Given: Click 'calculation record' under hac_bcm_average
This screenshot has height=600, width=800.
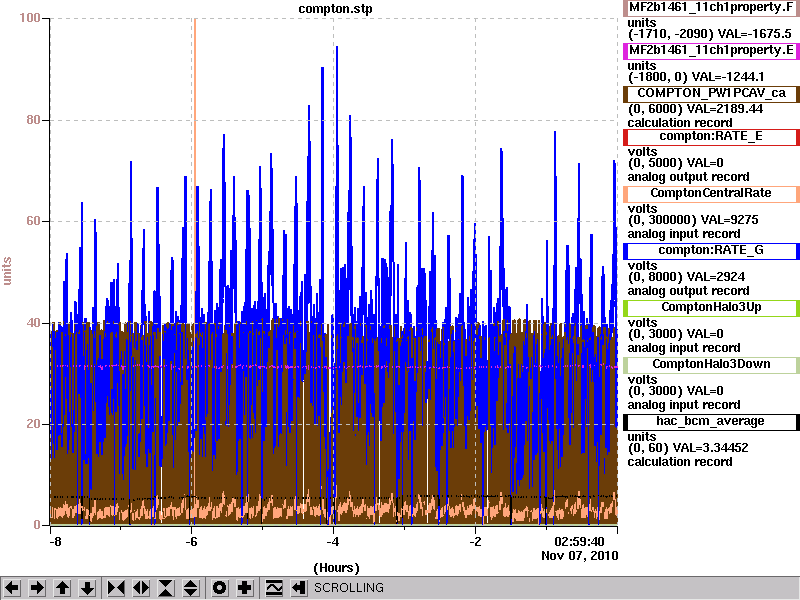Looking at the screenshot, I should 680,462.
